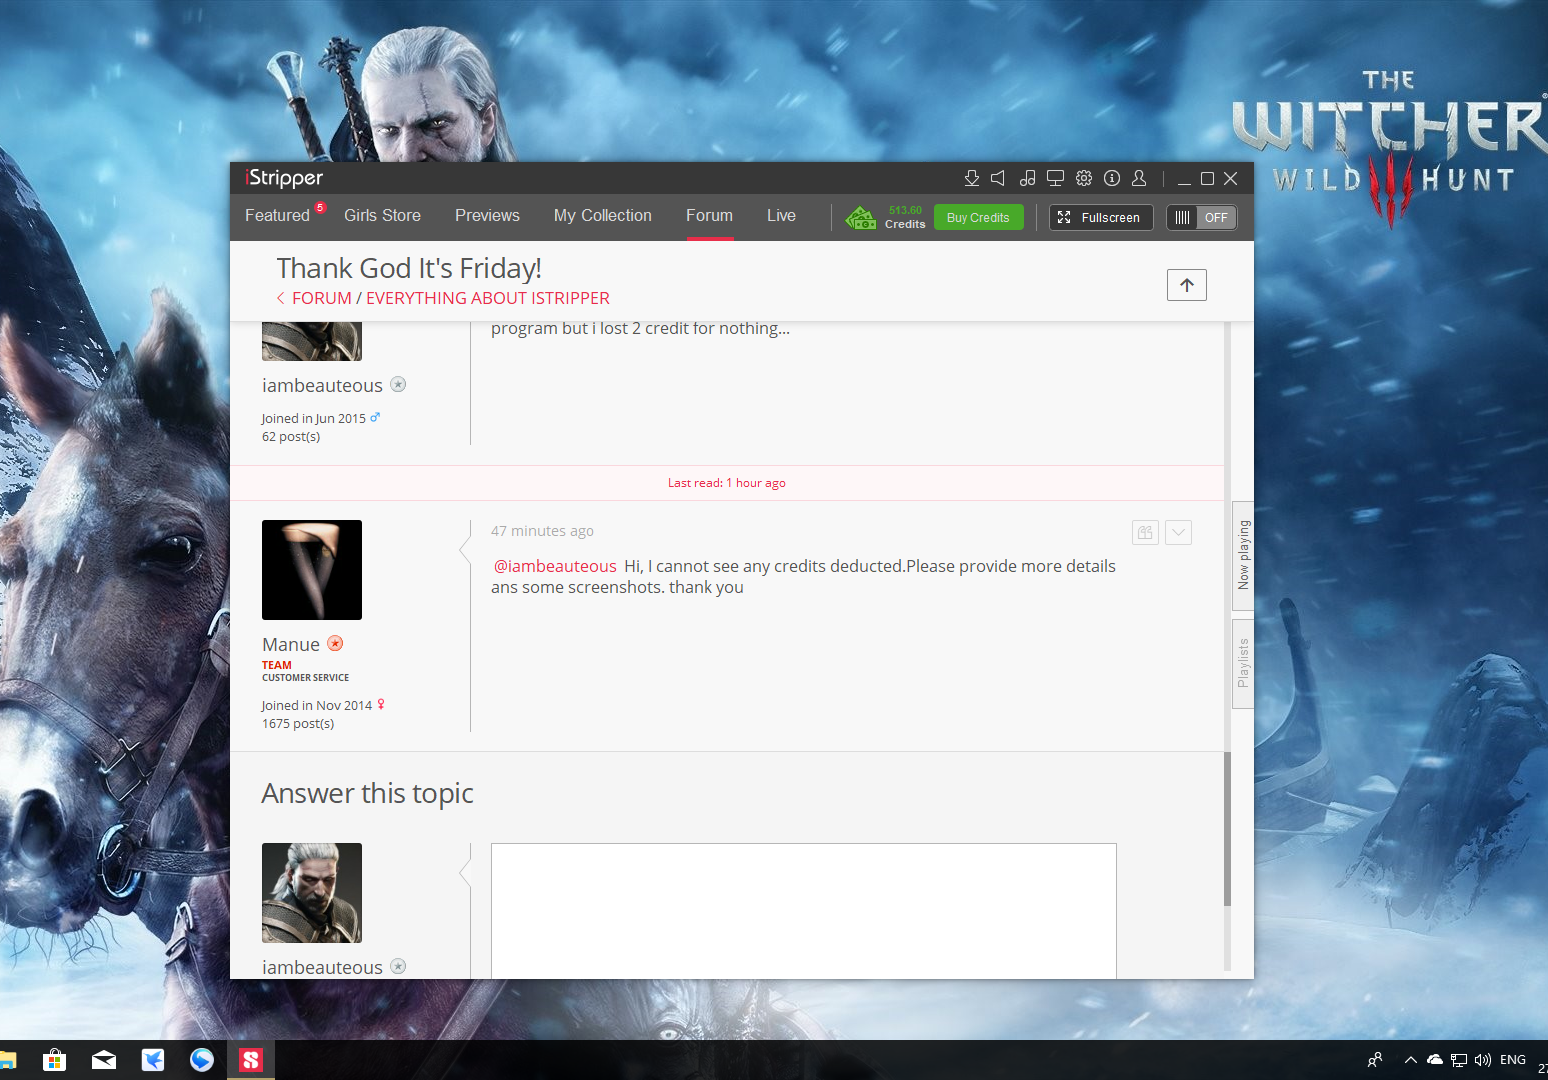
Task: Open the music note icon
Action: point(1027,178)
